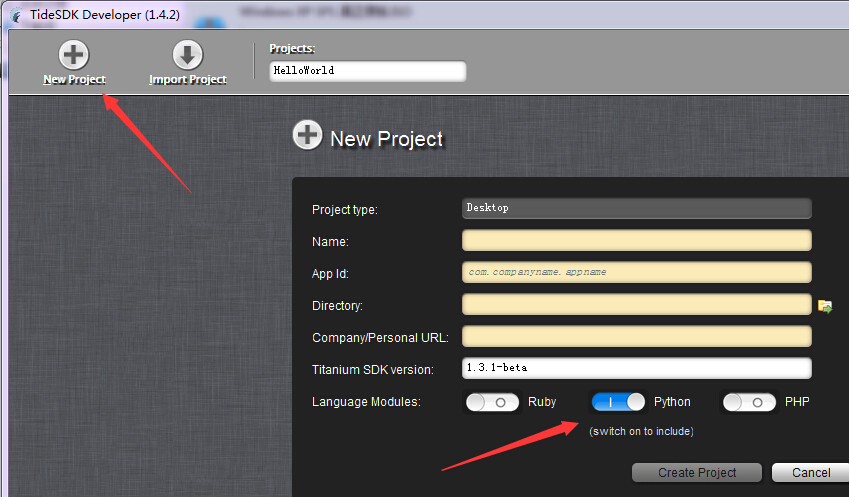Click the TideSDK app icon in title bar

pos(17,15)
